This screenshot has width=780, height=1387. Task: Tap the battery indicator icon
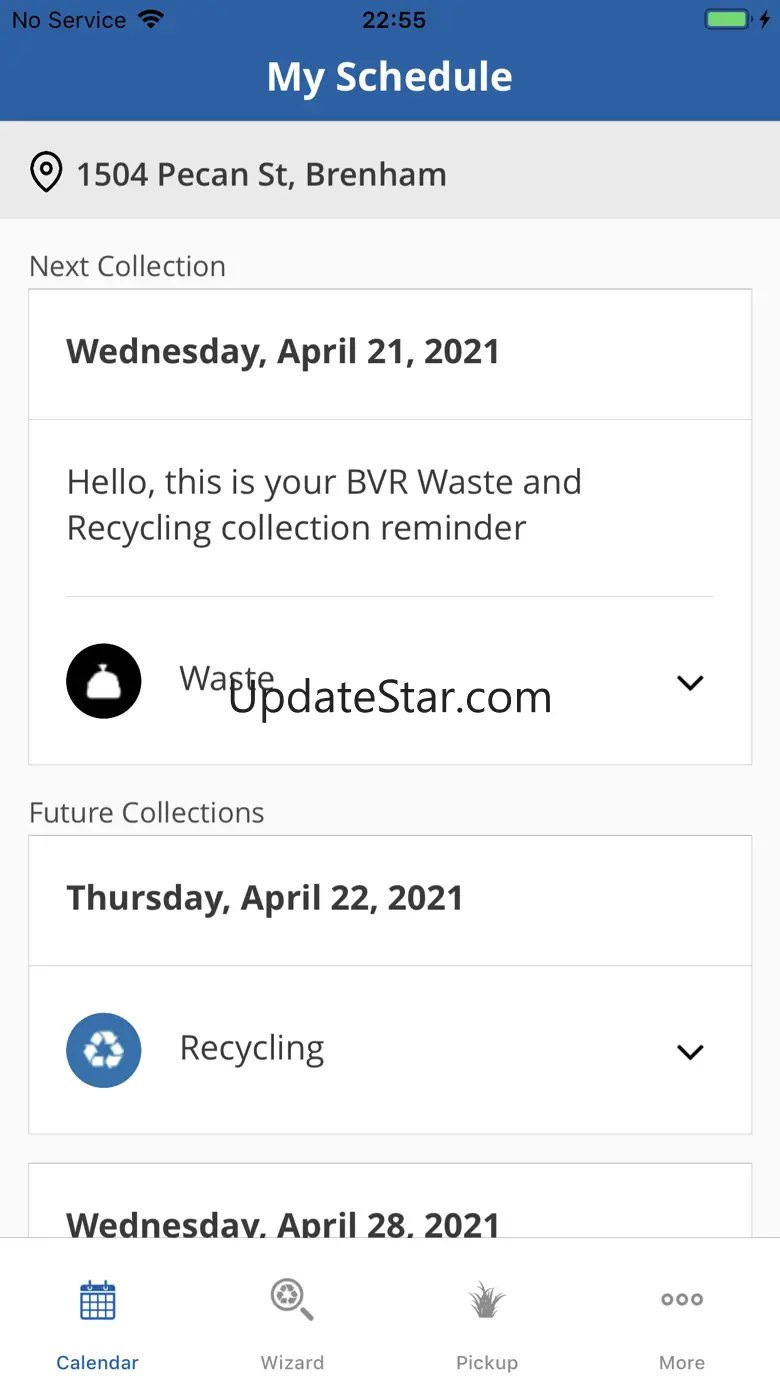coord(728,20)
